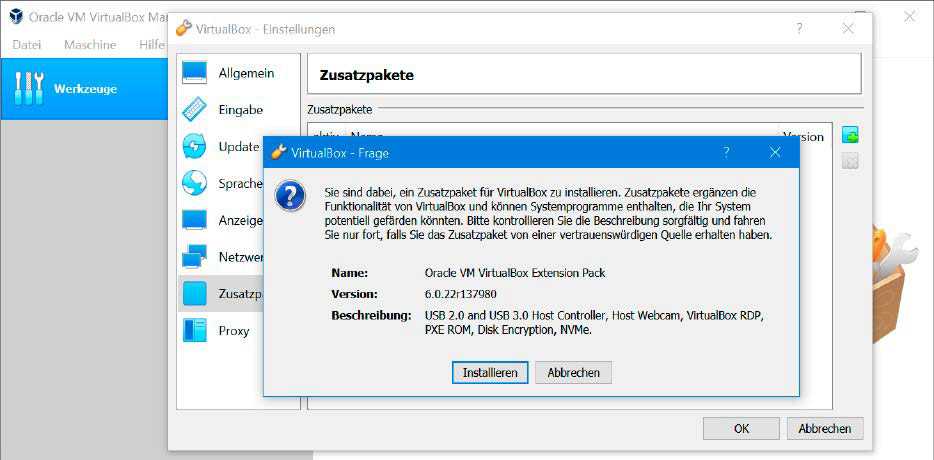Click the Proxy category icon
Image resolution: width=934 pixels, height=460 pixels.
(x=195, y=331)
